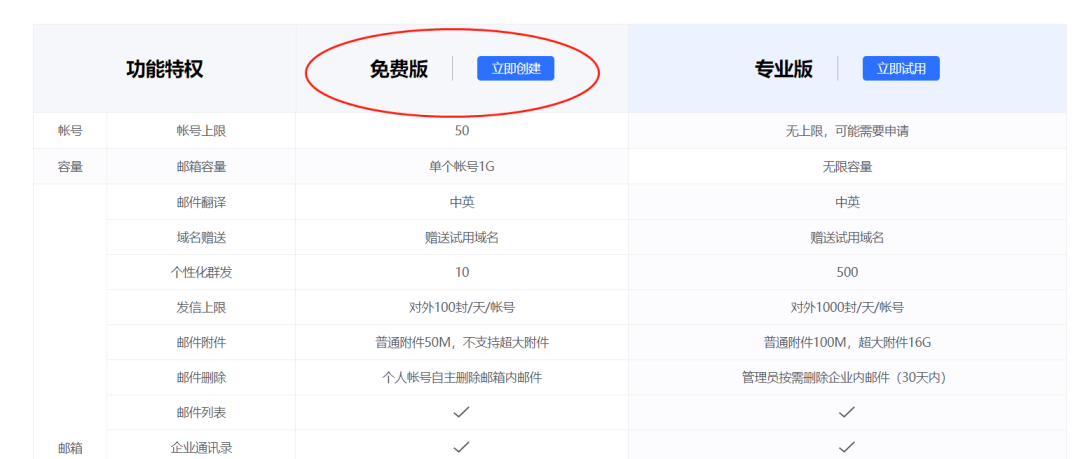
Task: Select the 专业版 column heading
Action: pos(784,69)
